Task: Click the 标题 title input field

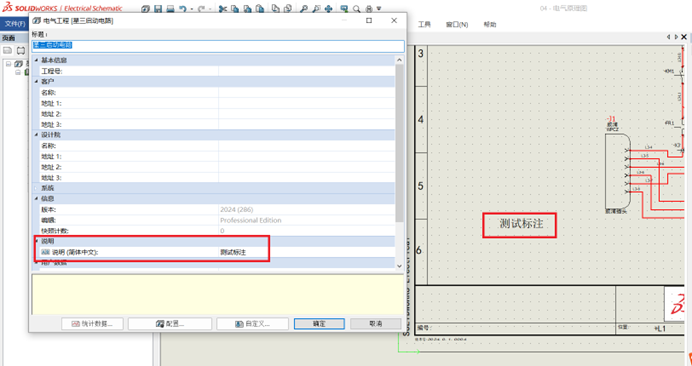Action: (218, 45)
